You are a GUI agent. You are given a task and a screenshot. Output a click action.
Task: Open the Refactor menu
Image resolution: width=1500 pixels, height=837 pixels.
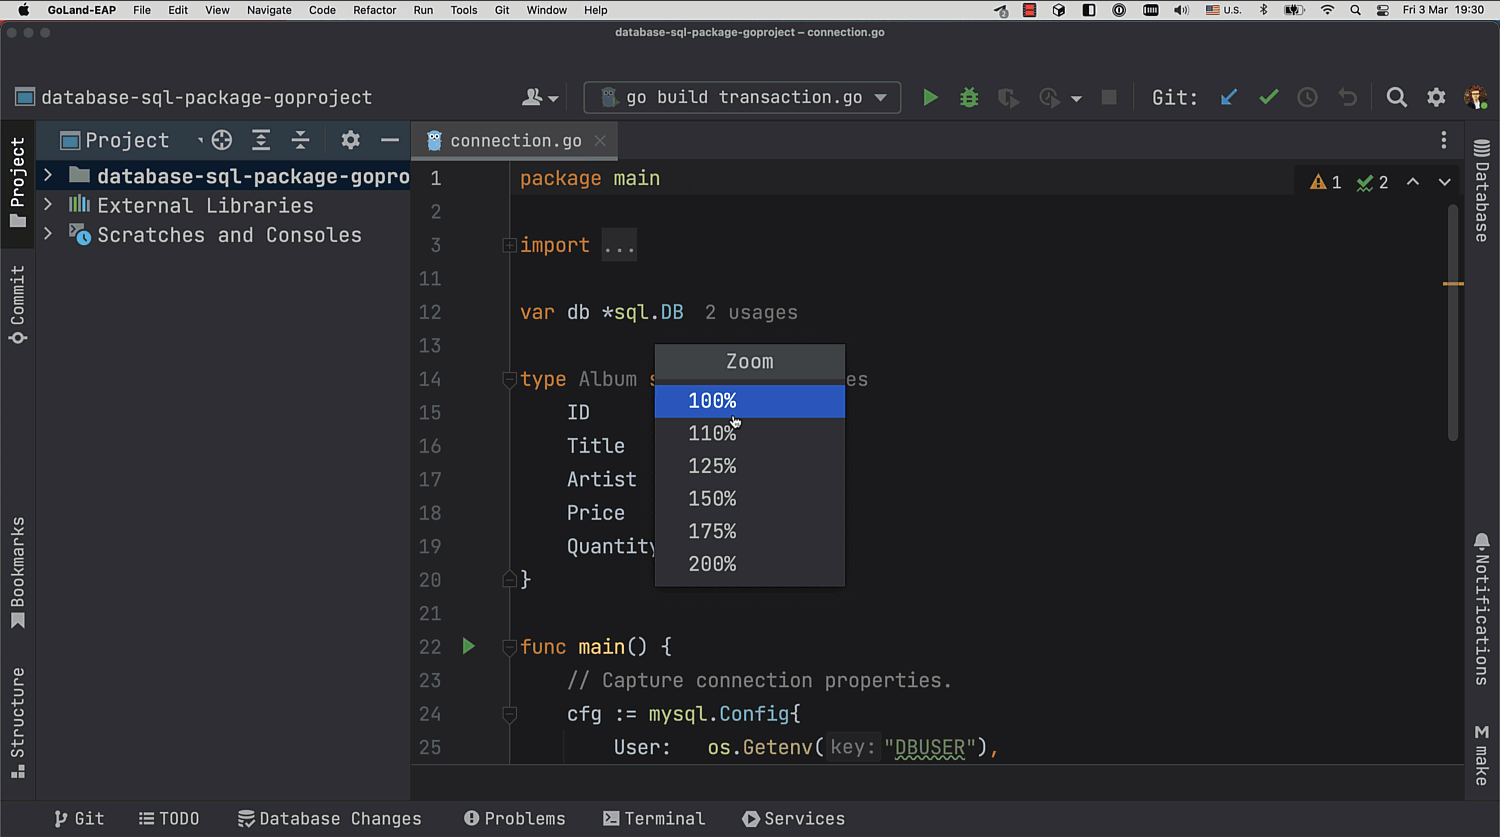374,10
